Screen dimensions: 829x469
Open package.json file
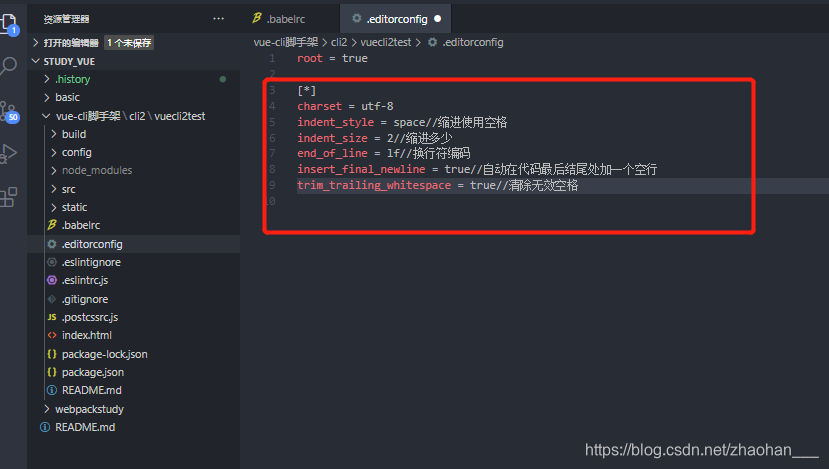[93, 372]
